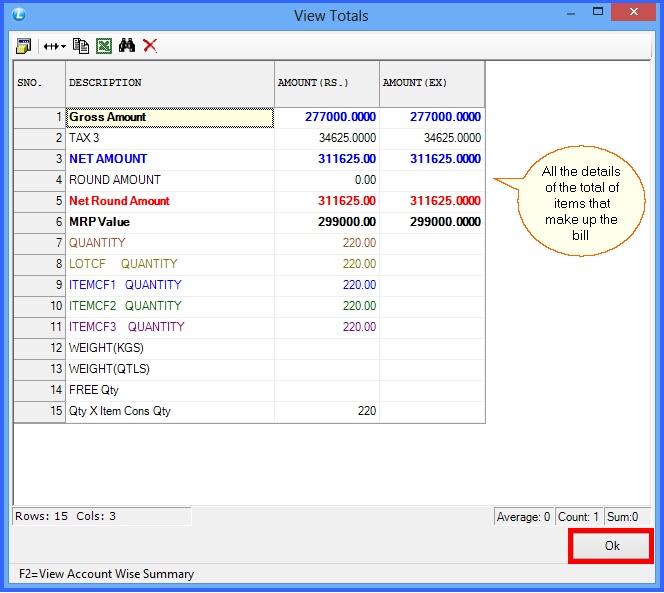Click the red X delete icon
The height and width of the screenshot is (593, 664).
150,46
